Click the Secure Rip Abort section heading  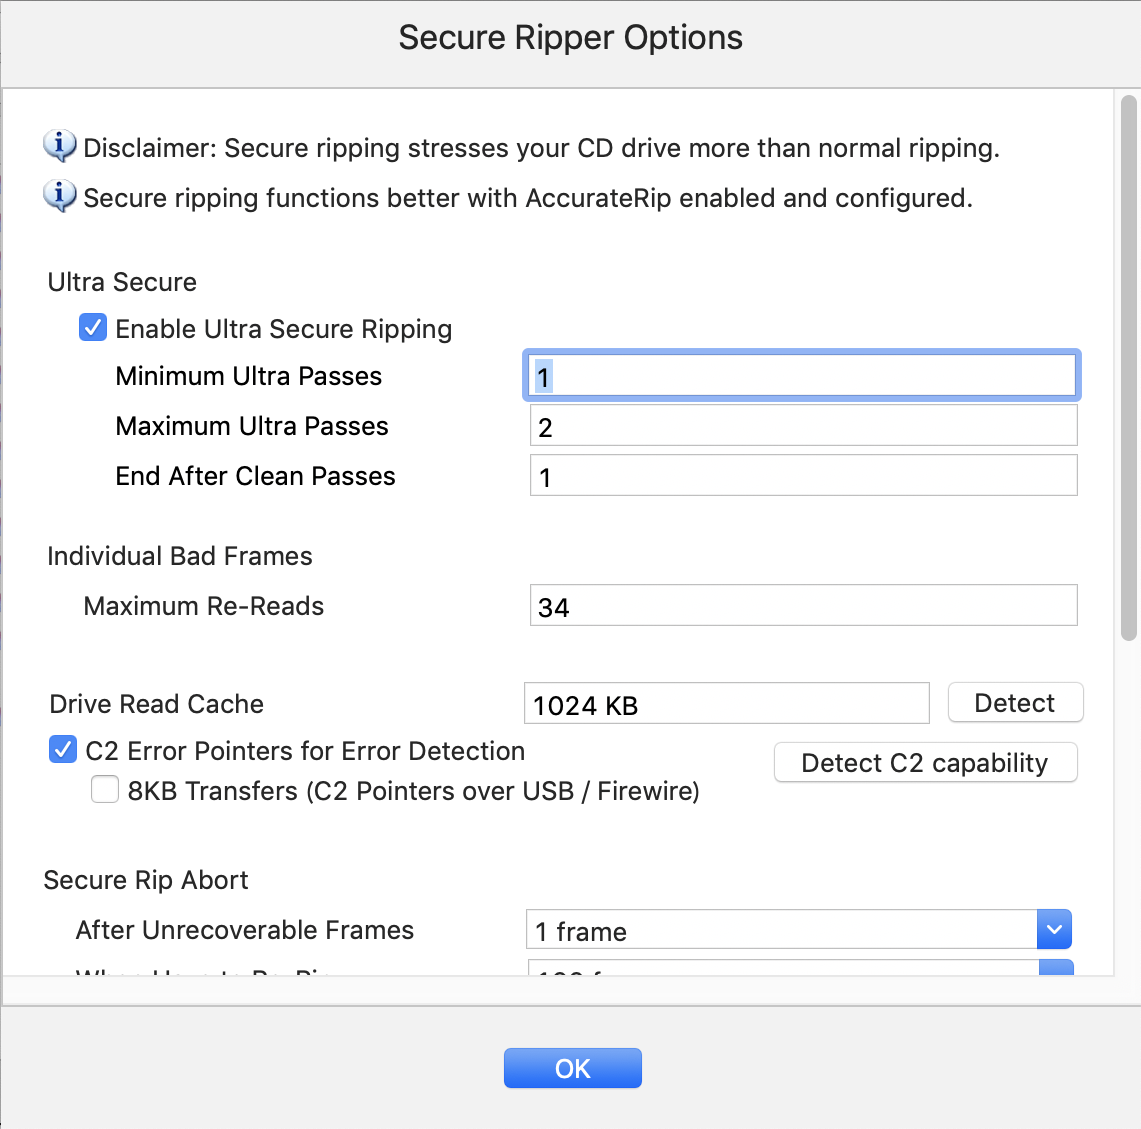(x=146, y=880)
